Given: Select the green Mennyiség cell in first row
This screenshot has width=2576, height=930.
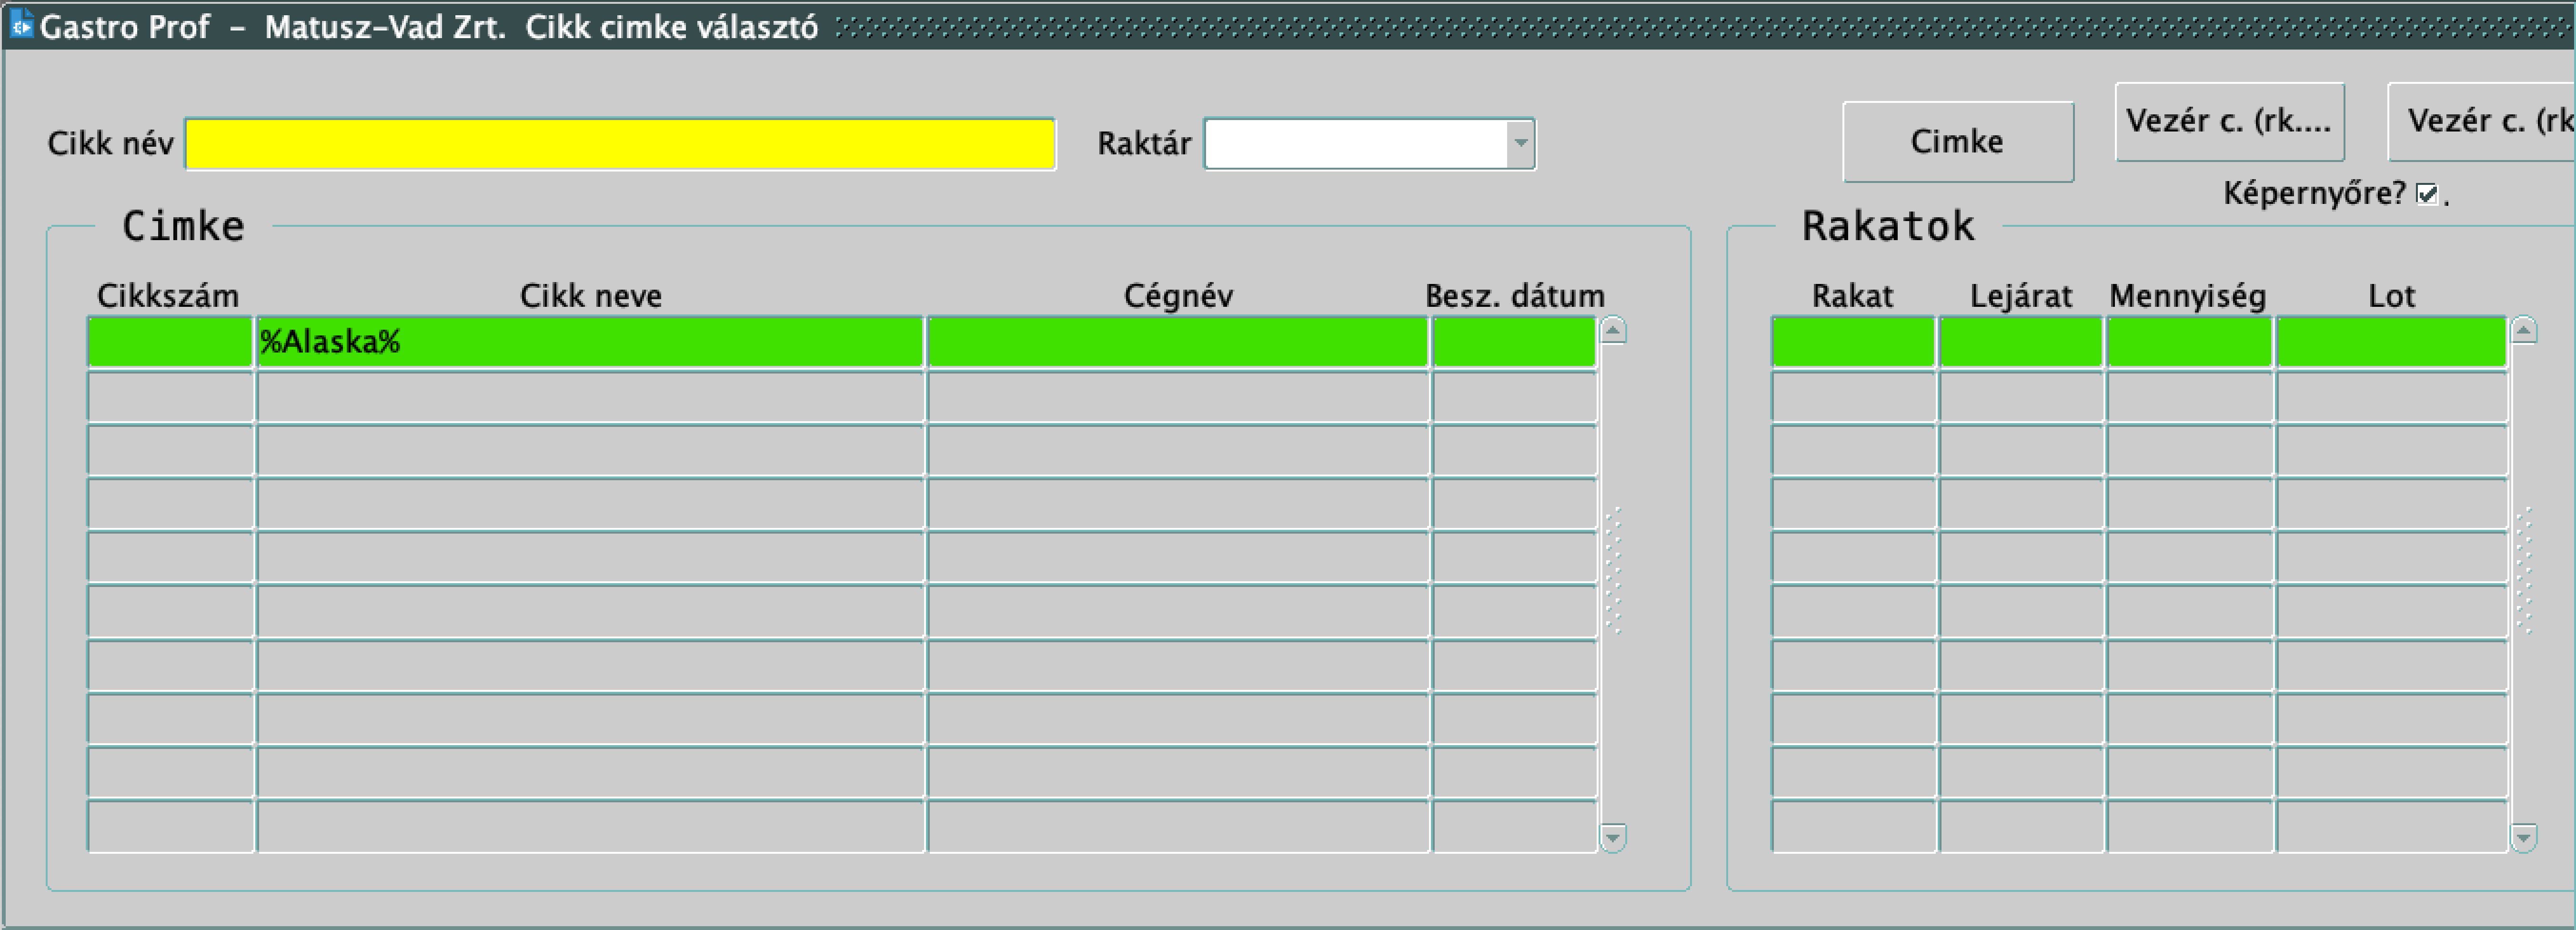Looking at the screenshot, I should 2189,342.
